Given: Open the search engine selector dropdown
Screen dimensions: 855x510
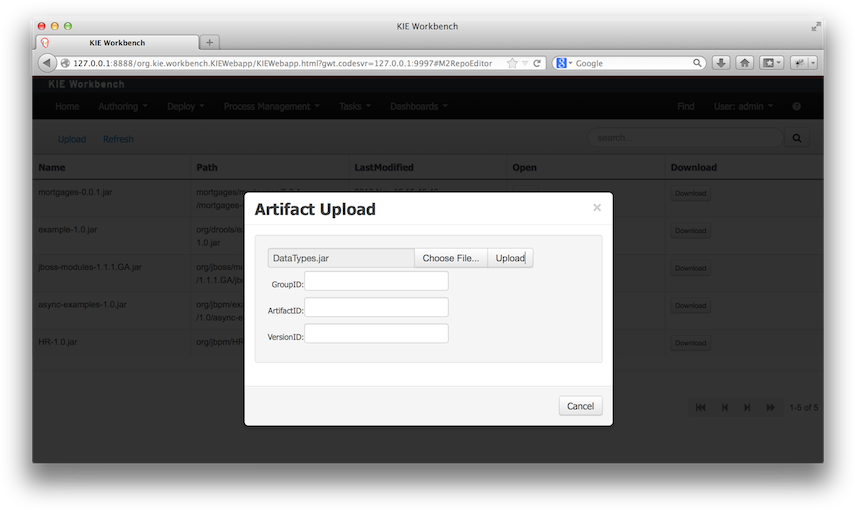Looking at the screenshot, I should point(564,63).
